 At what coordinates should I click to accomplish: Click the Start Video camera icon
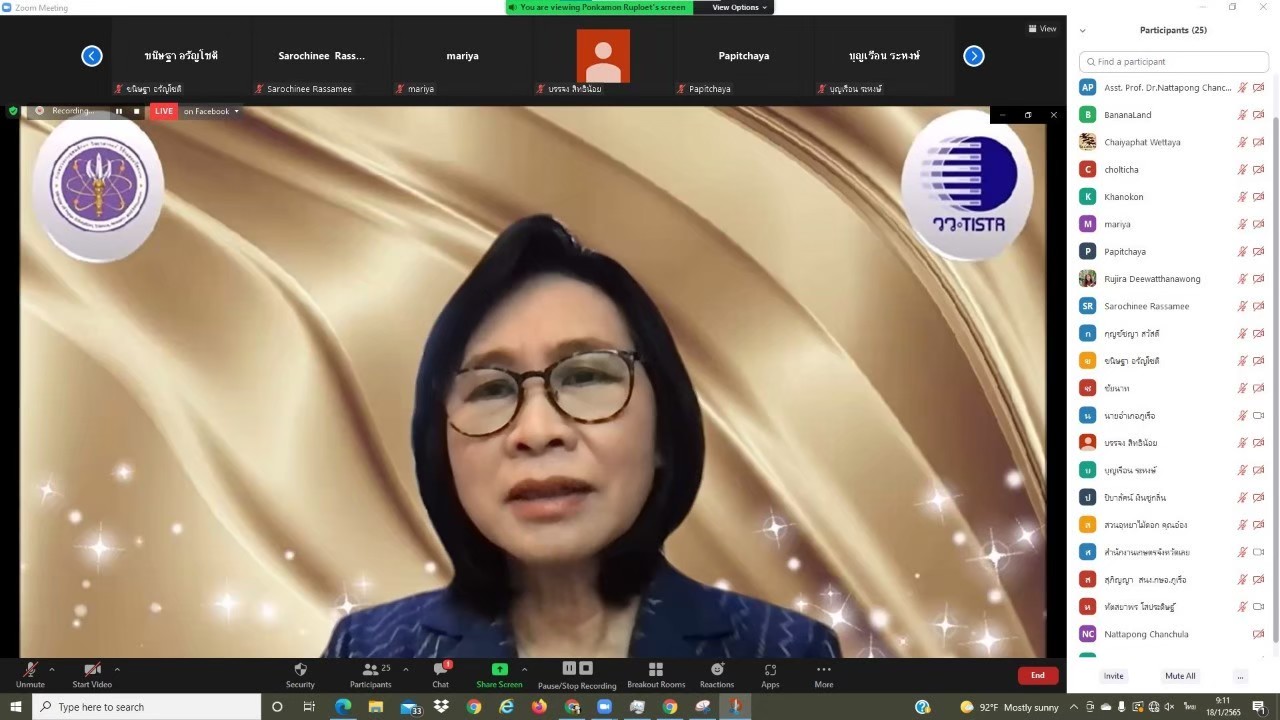pyautogui.click(x=92, y=669)
